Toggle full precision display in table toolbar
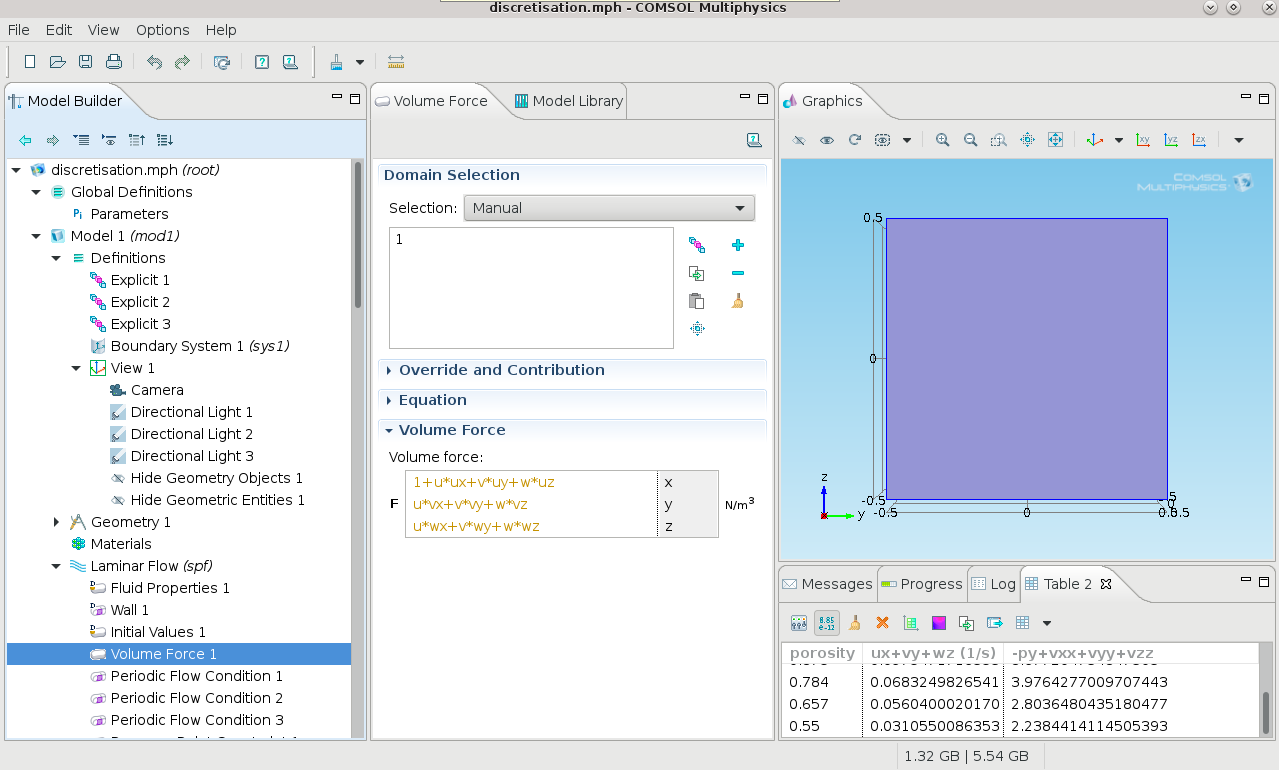Viewport: 1279px width, 770px height. pyautogui.click(x=826, y=623)
